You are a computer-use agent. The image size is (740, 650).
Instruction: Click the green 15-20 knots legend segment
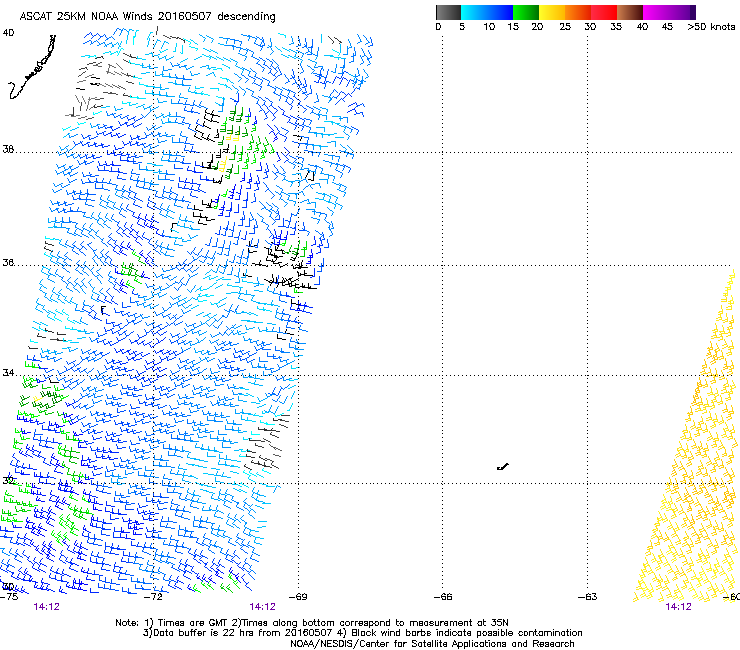click(526, 12)
